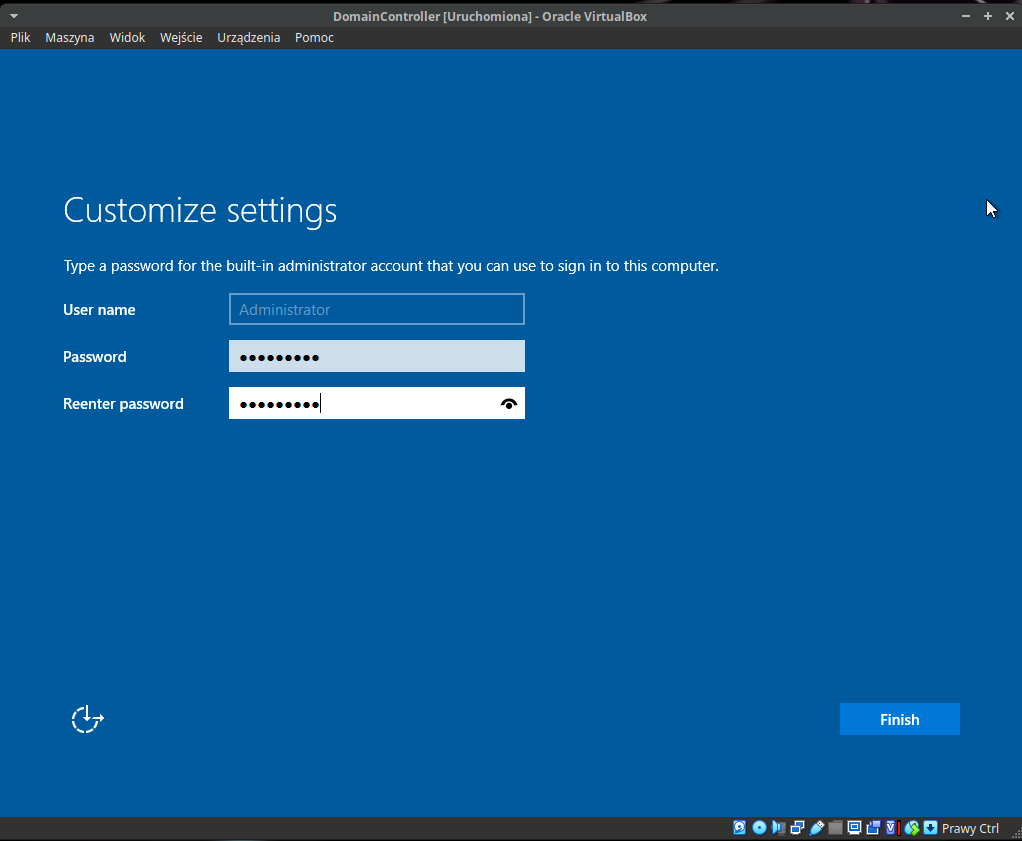Focus the Reenter password field
1022x841 pixels.
[377, 403]
